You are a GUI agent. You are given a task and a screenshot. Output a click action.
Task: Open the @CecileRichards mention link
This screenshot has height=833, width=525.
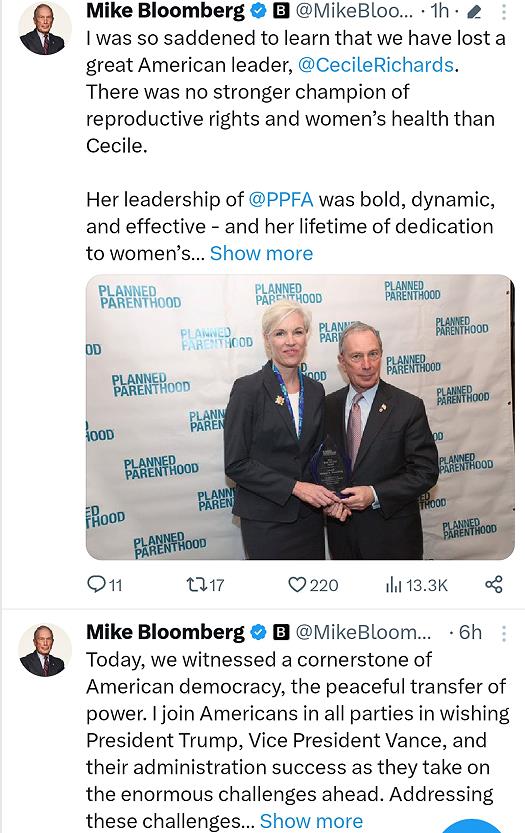click(376, 65)
